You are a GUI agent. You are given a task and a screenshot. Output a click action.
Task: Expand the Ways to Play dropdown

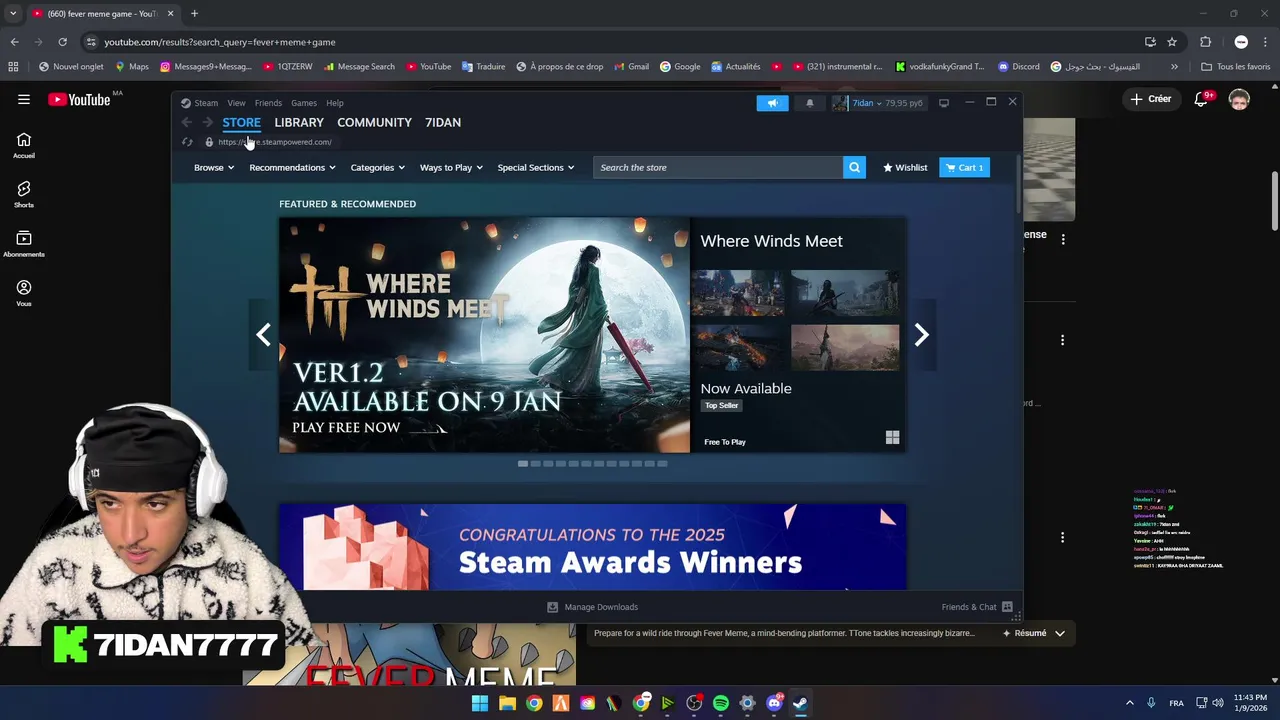click(x=451, y=167)
